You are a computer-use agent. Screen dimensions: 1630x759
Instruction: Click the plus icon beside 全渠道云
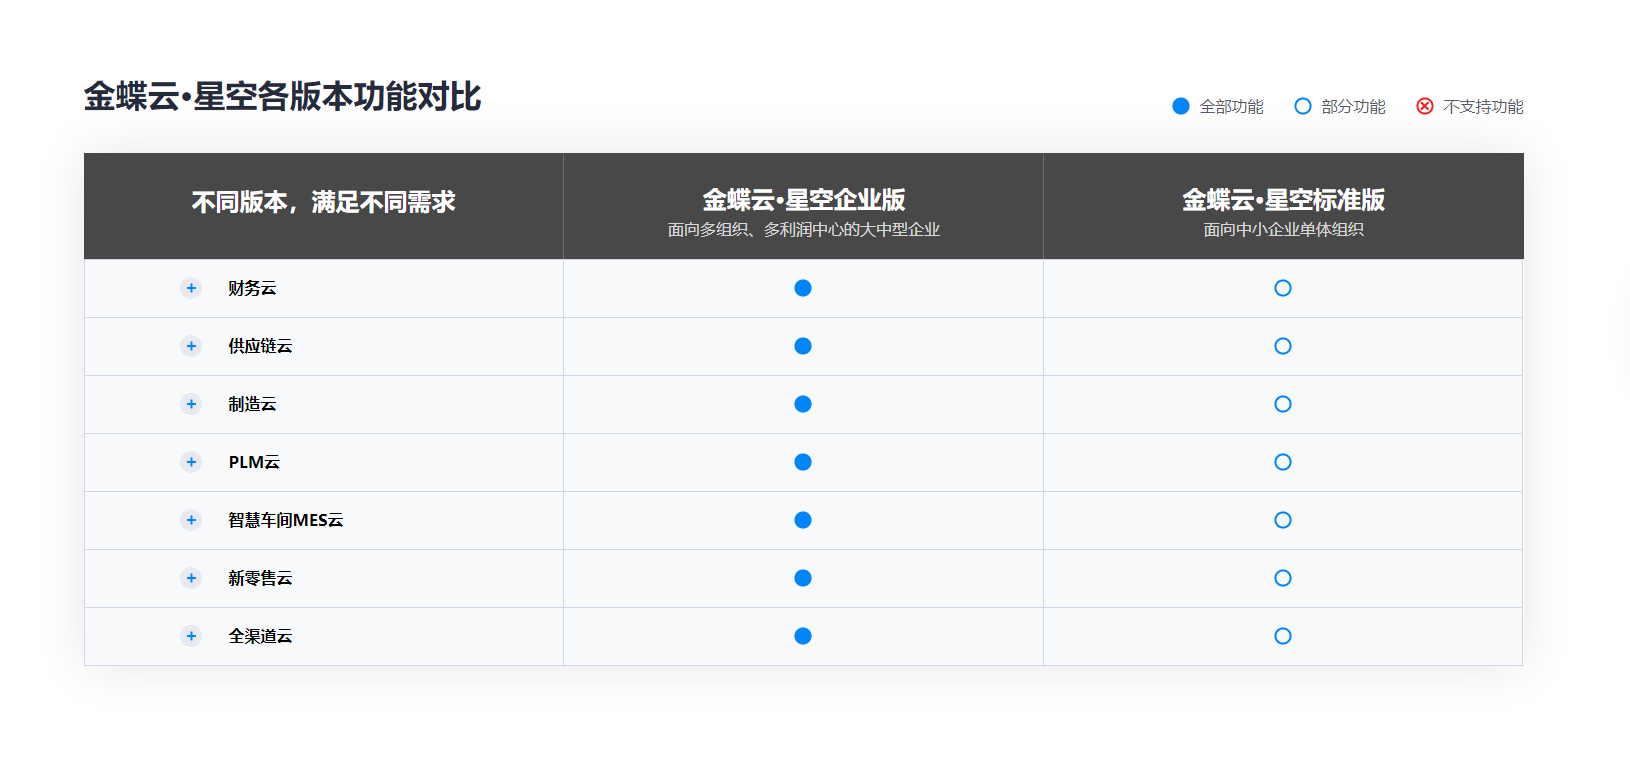[x=191, y=636]
